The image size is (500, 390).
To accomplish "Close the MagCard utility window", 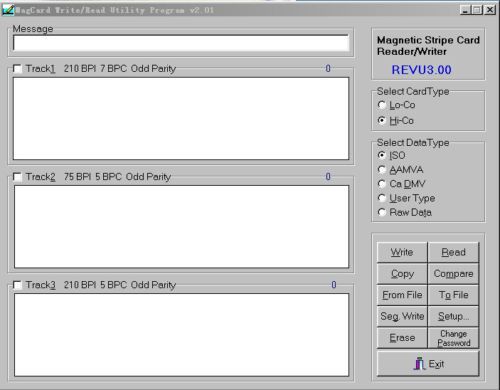I will click(x=490, y=10).
